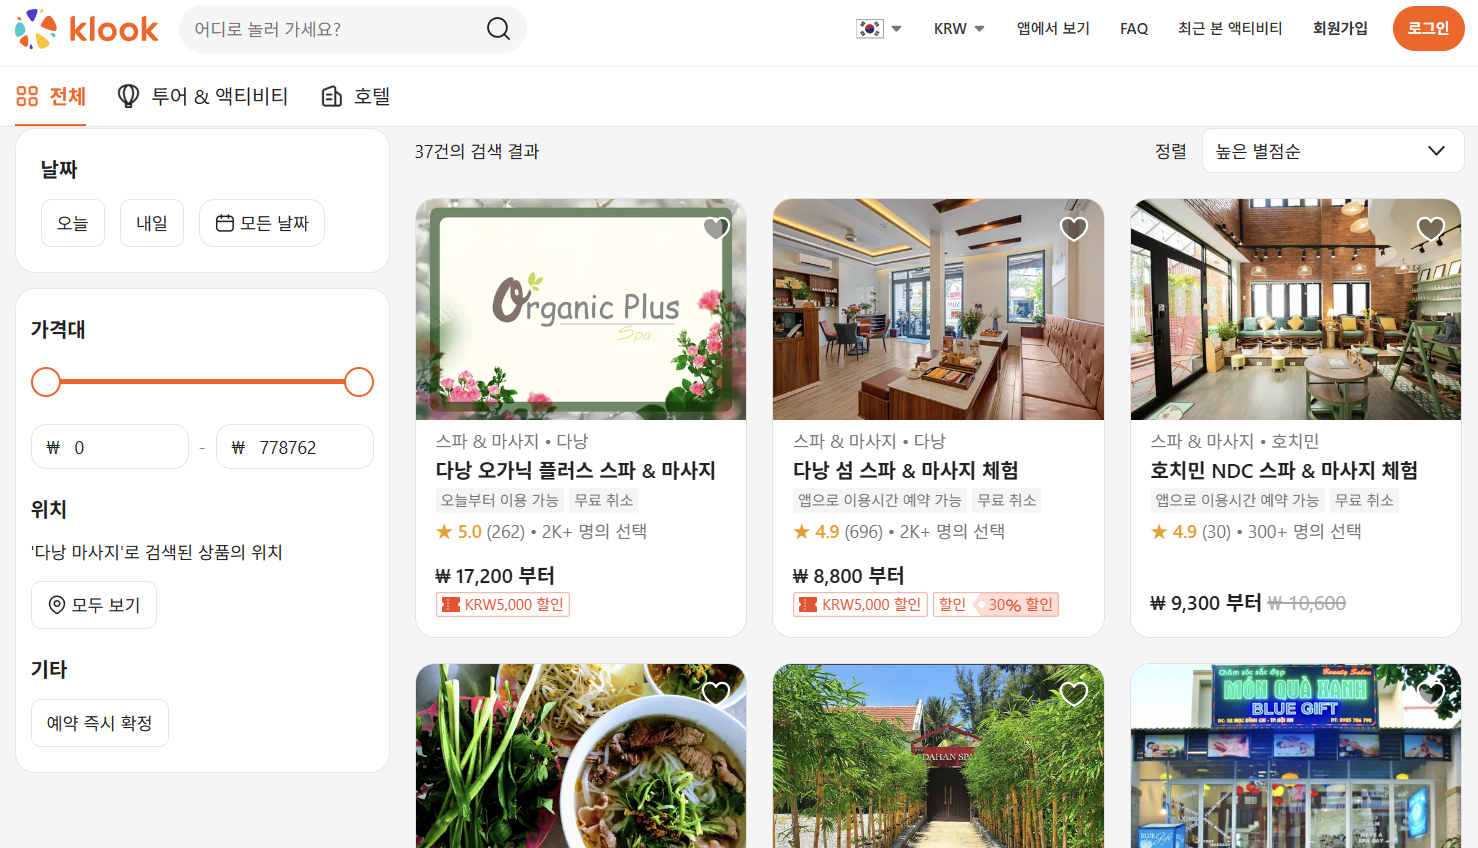
Task: Click the ₩ 17,200 부터 price
Action: point(495,576)
